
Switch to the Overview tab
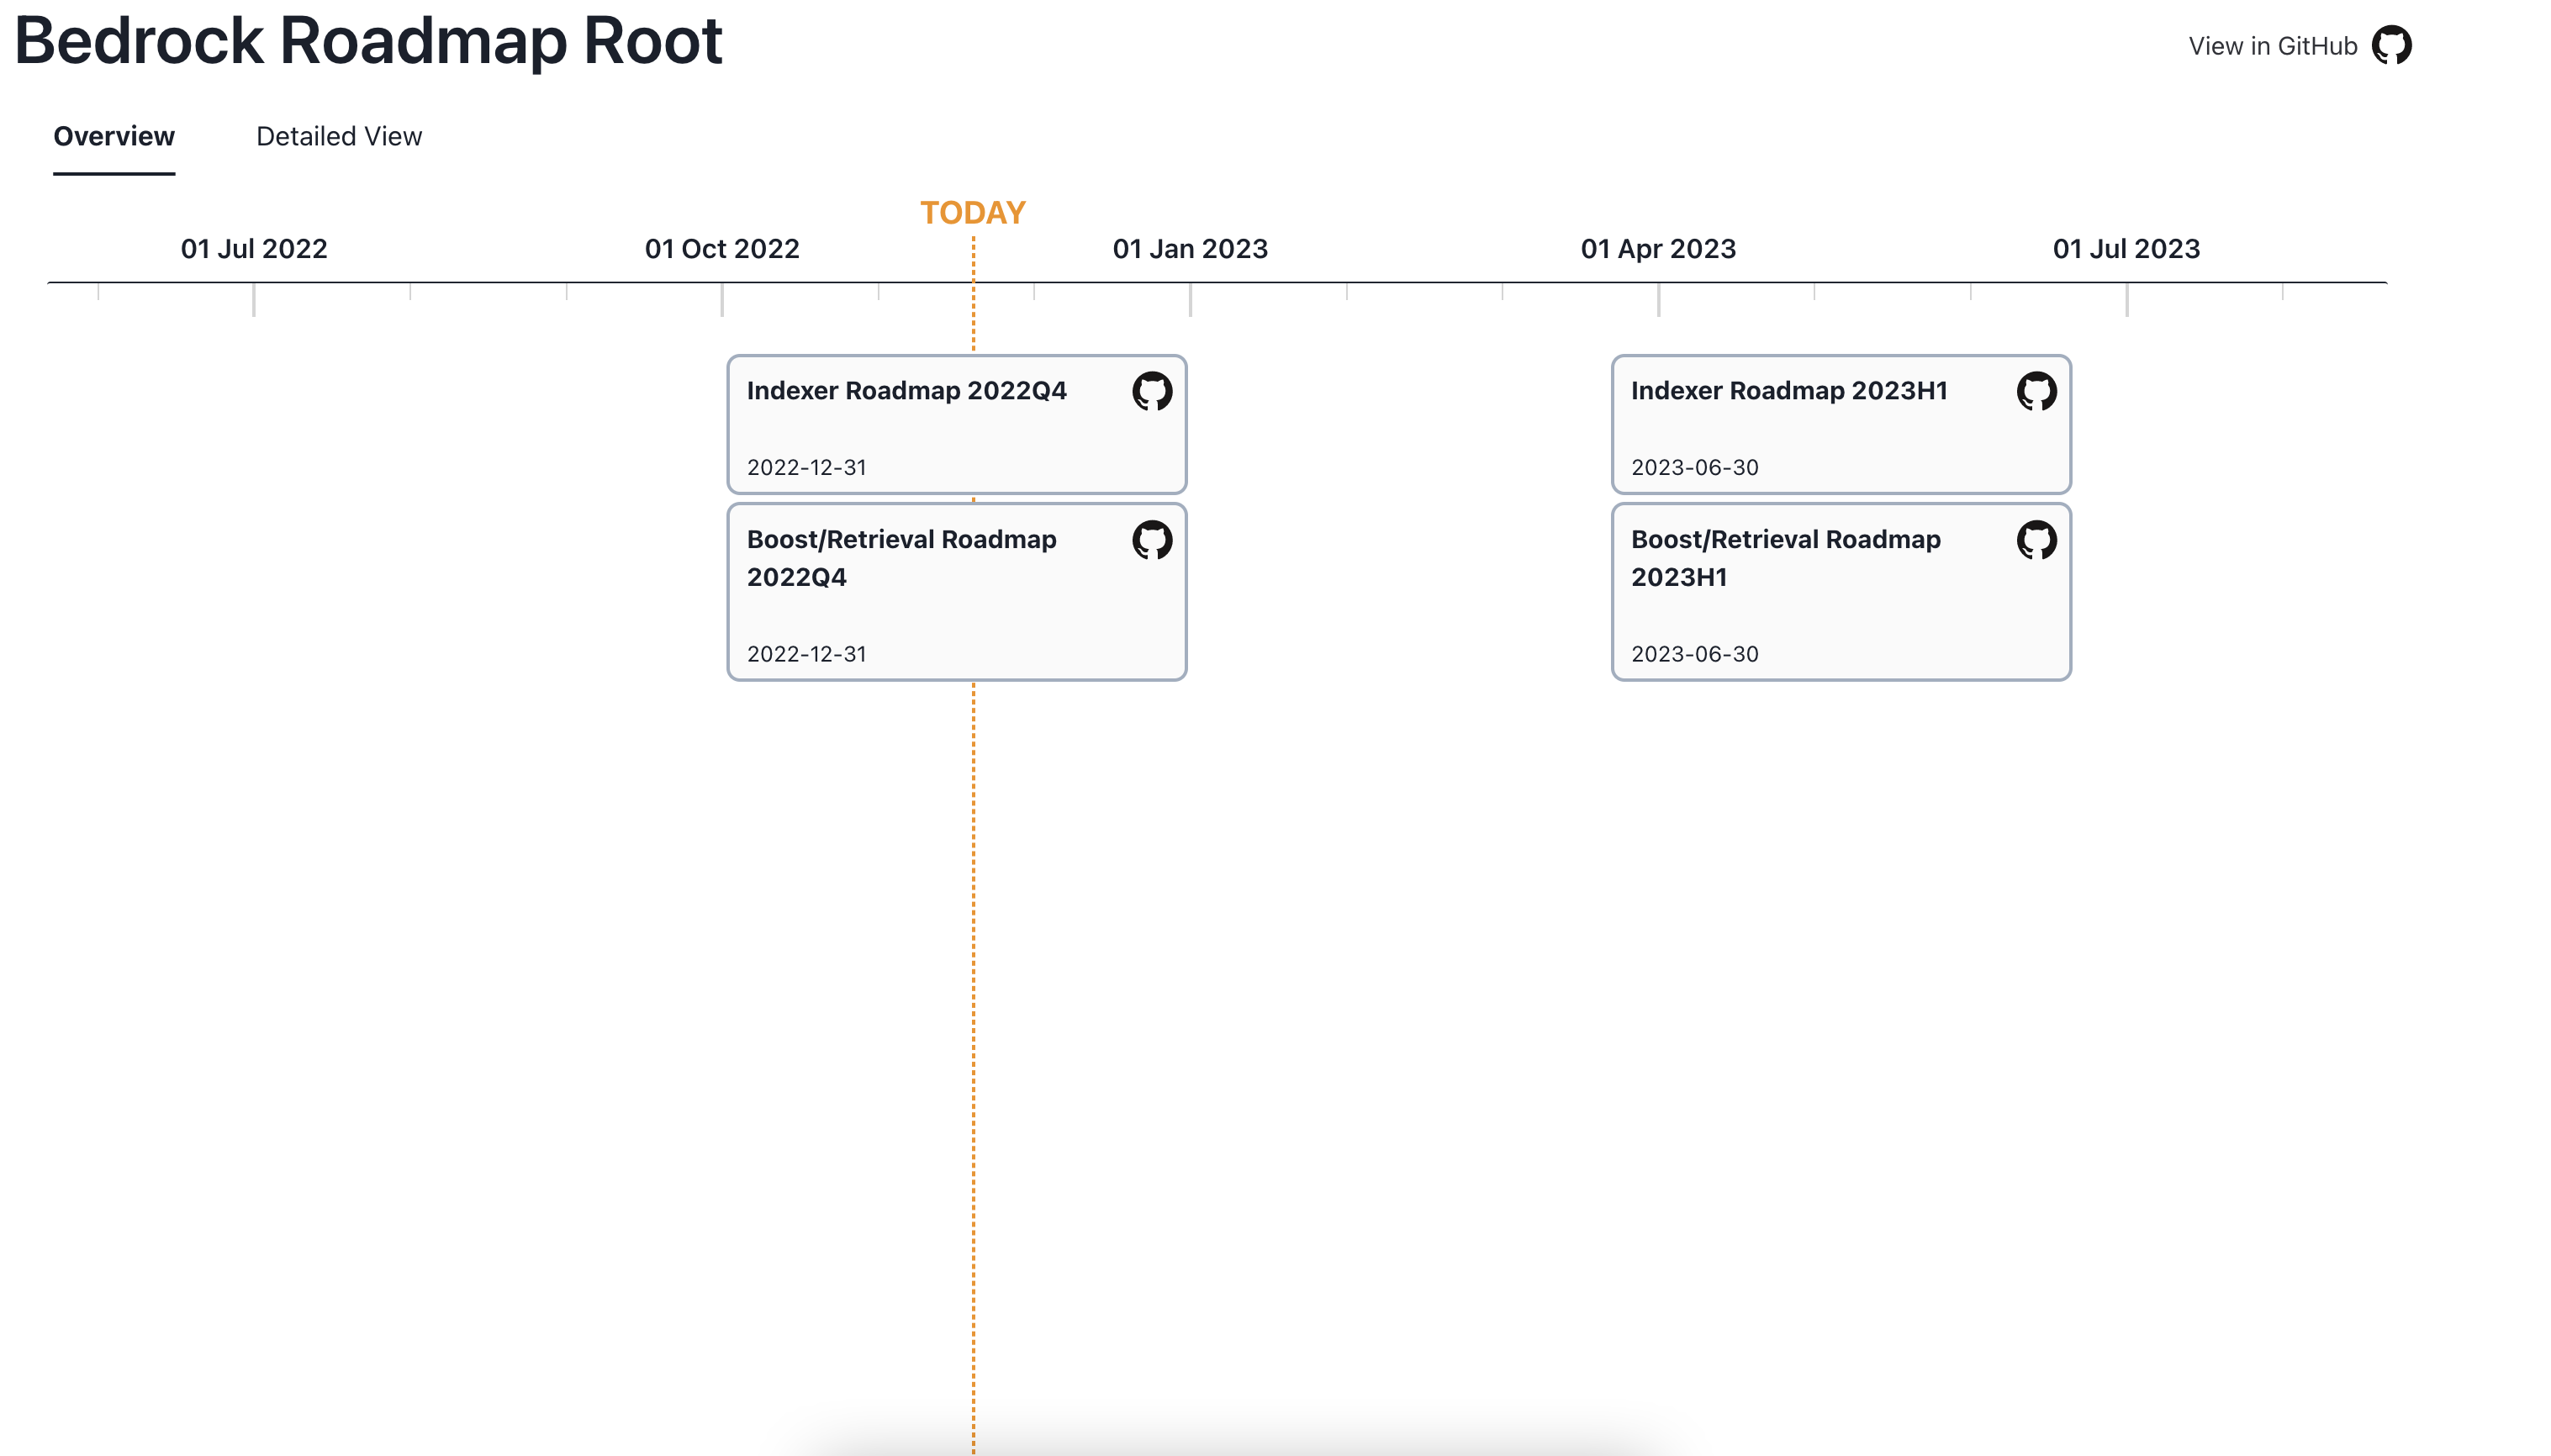click(x=114, y=136)
